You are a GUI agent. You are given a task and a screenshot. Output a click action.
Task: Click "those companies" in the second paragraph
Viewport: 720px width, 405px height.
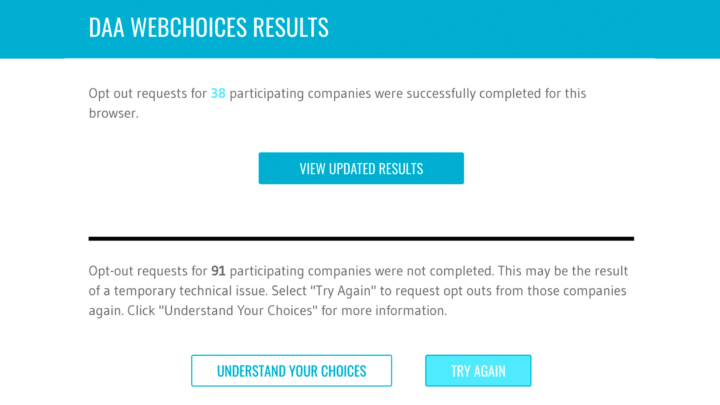[x=583, y=291]
